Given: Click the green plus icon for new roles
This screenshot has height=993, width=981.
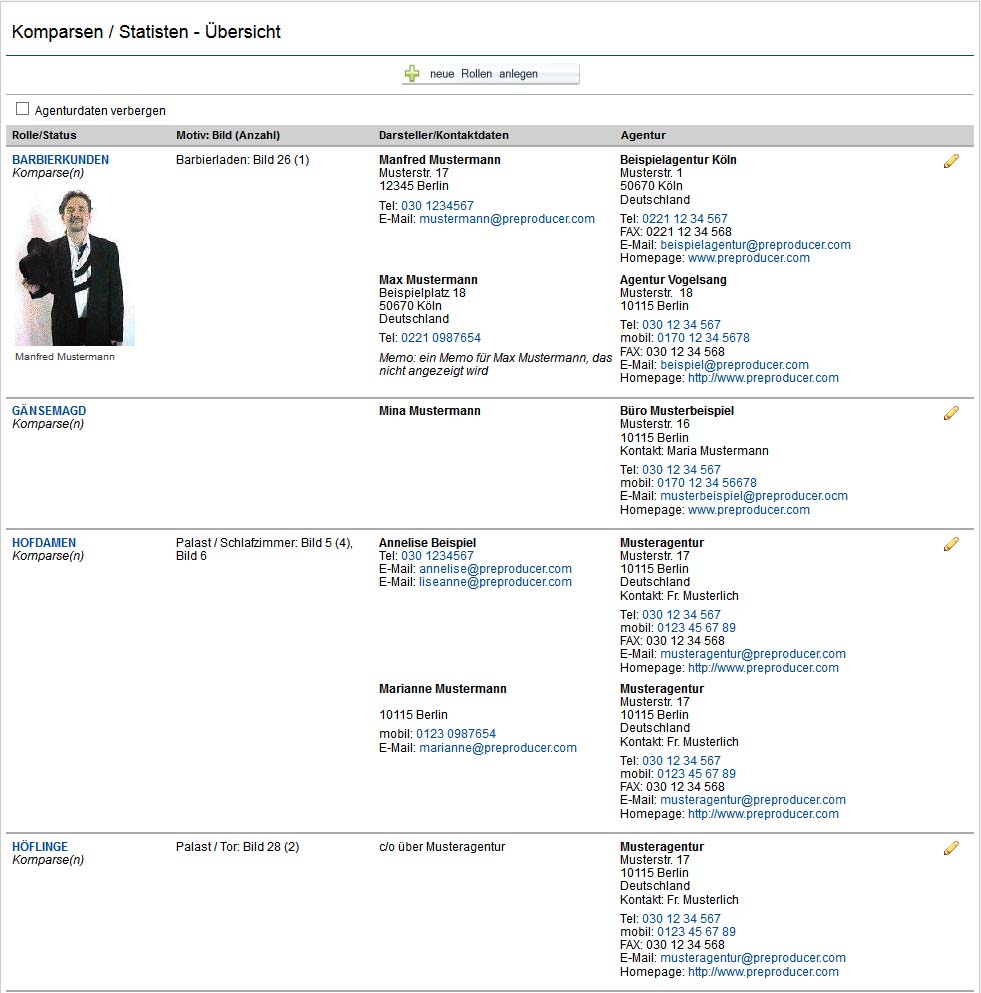Looking at the screenshot, I should tap(412, 73).
